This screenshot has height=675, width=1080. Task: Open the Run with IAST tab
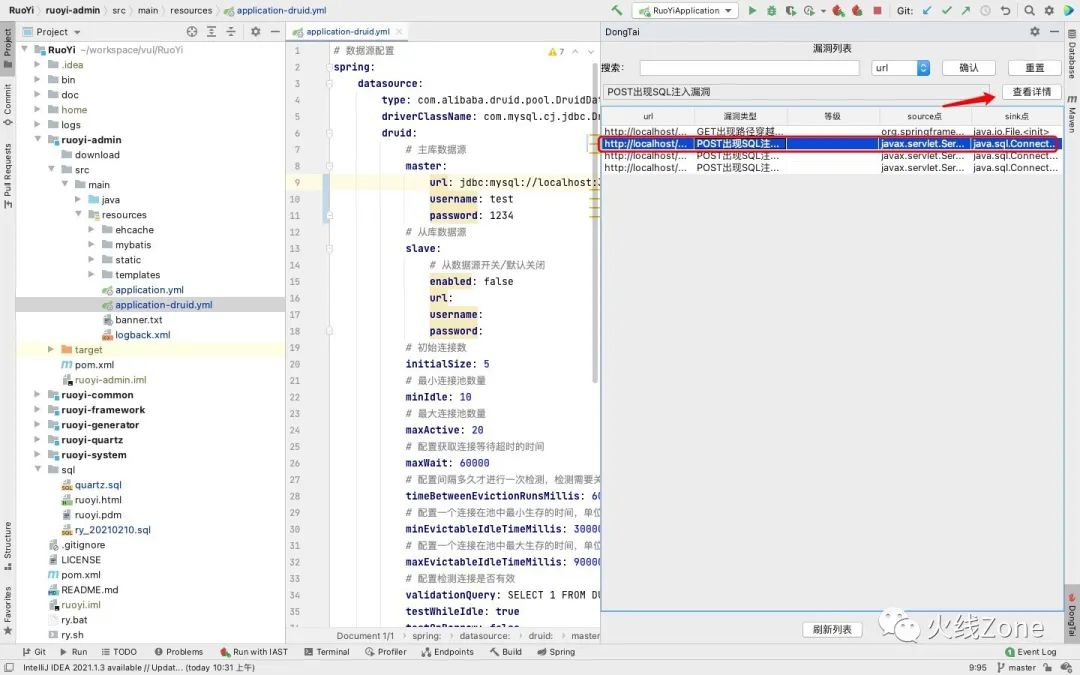tap(254, 652)
